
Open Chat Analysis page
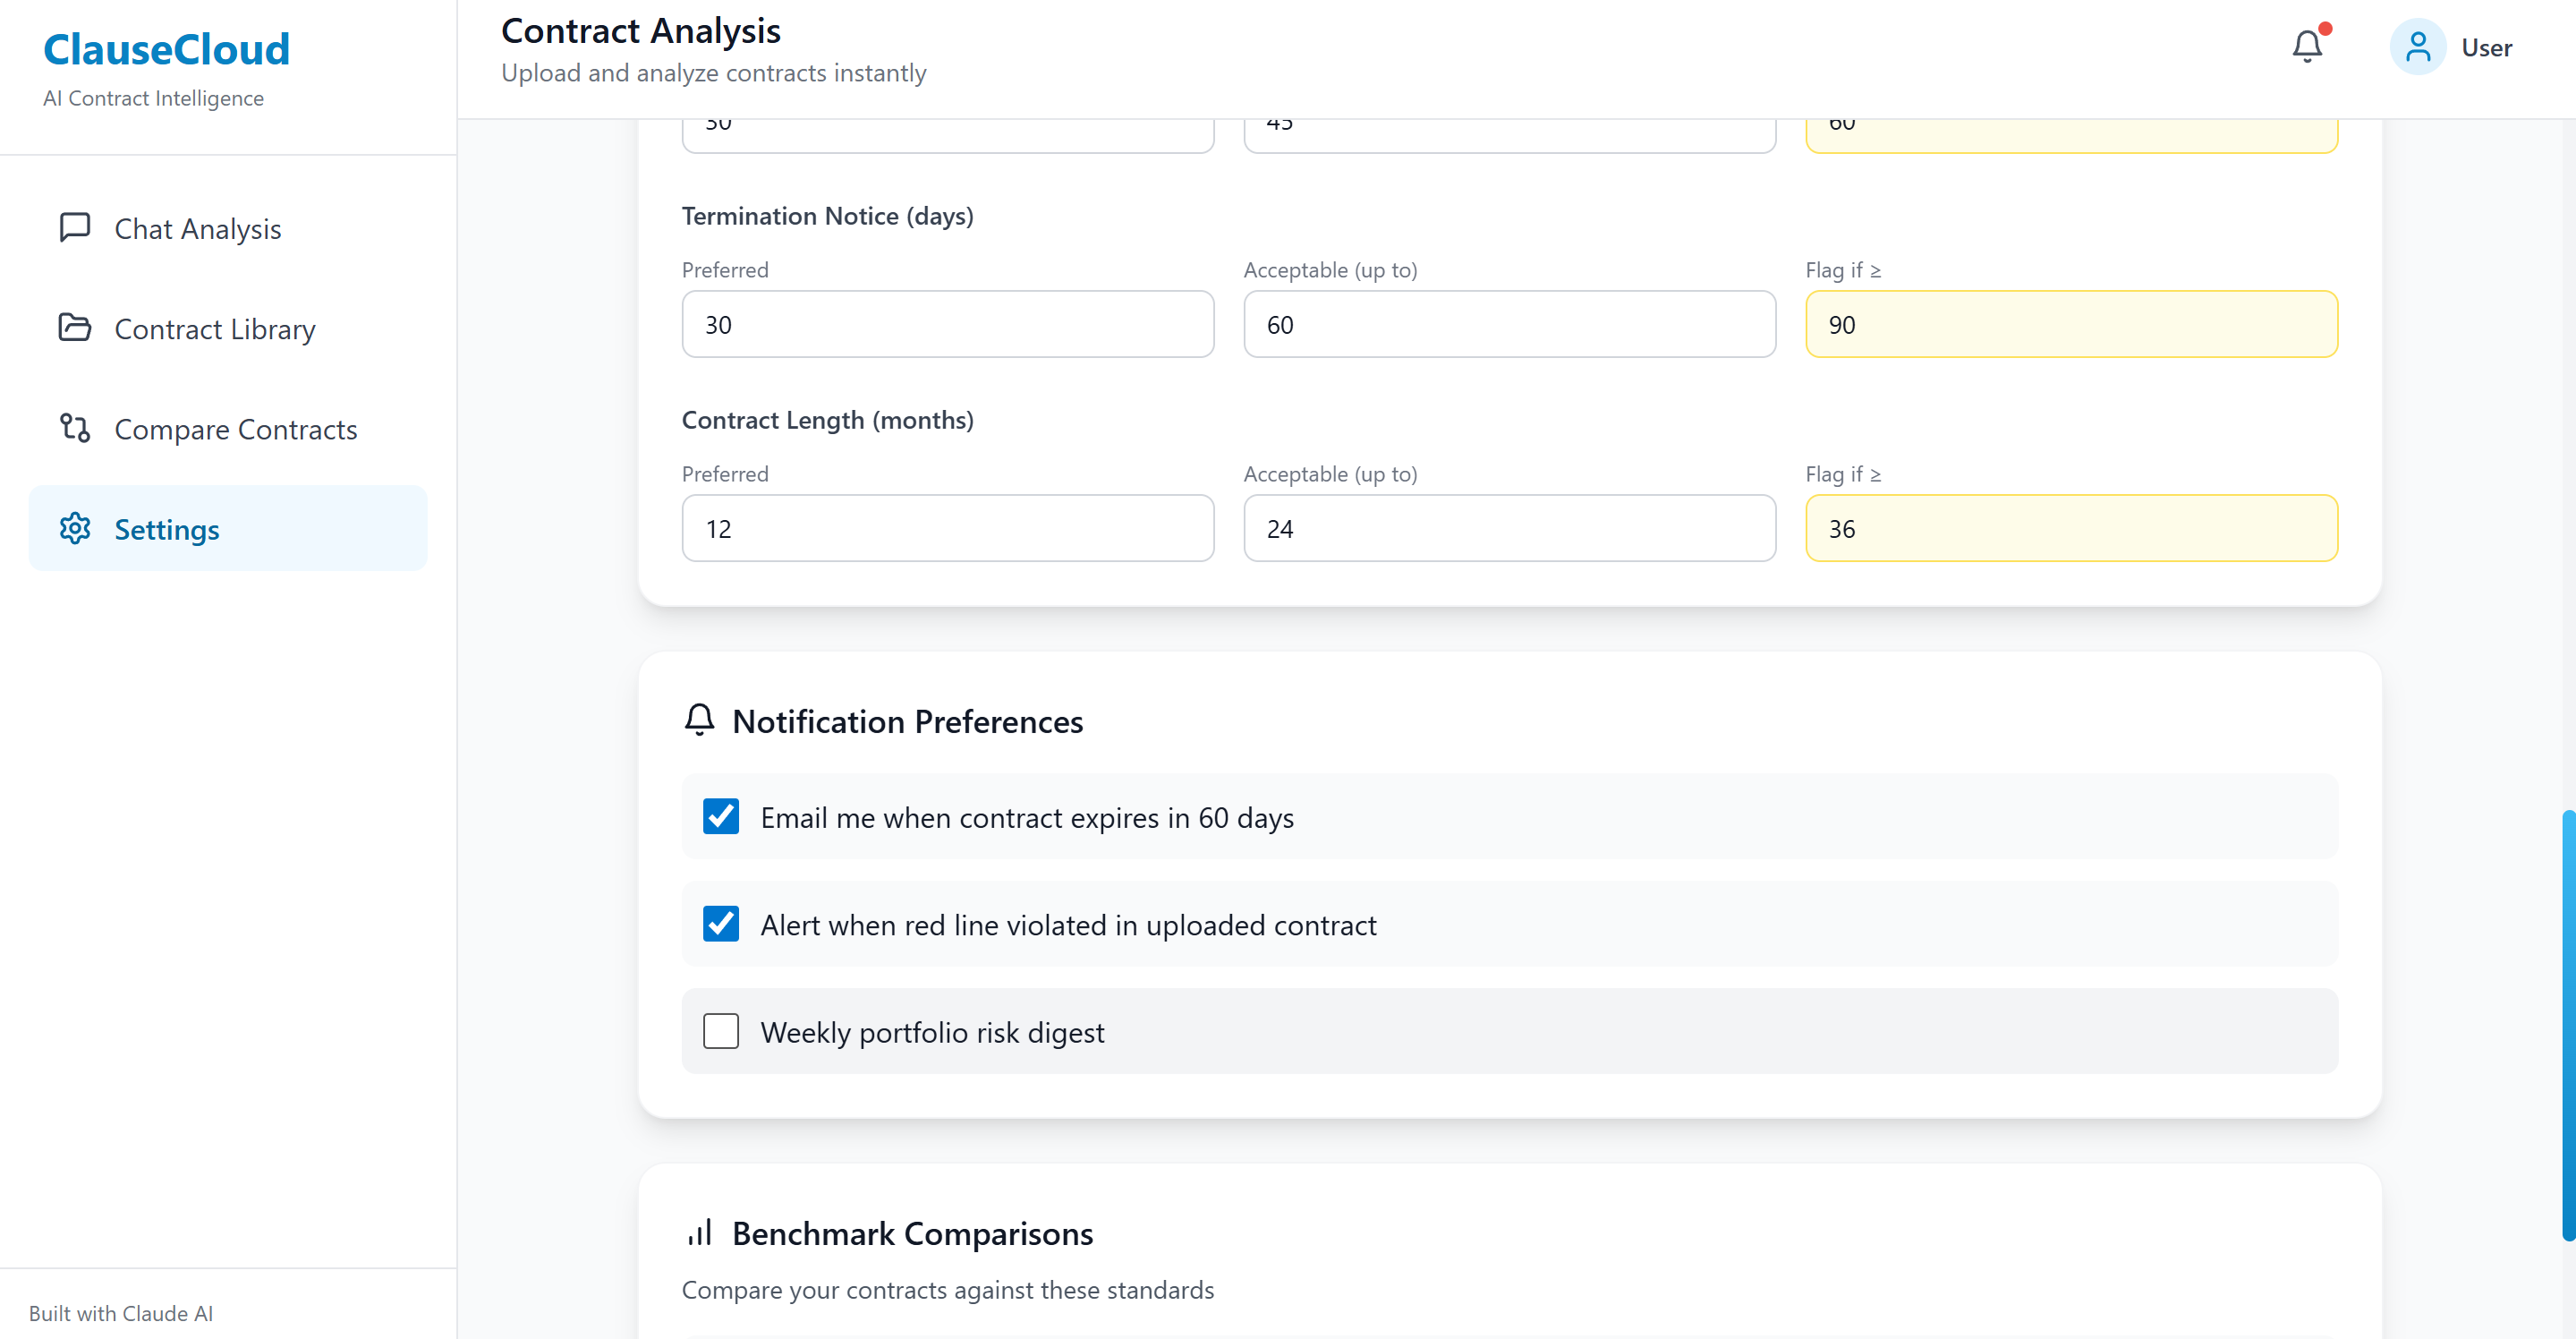coord(198,229)
